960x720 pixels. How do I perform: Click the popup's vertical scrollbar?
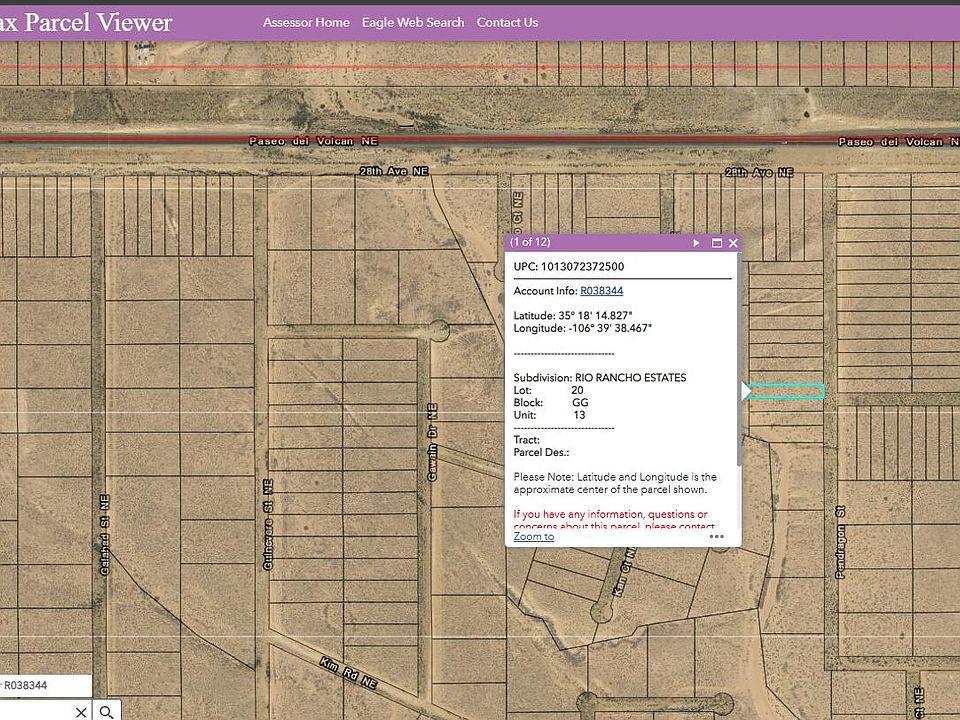tap(739, 358)
